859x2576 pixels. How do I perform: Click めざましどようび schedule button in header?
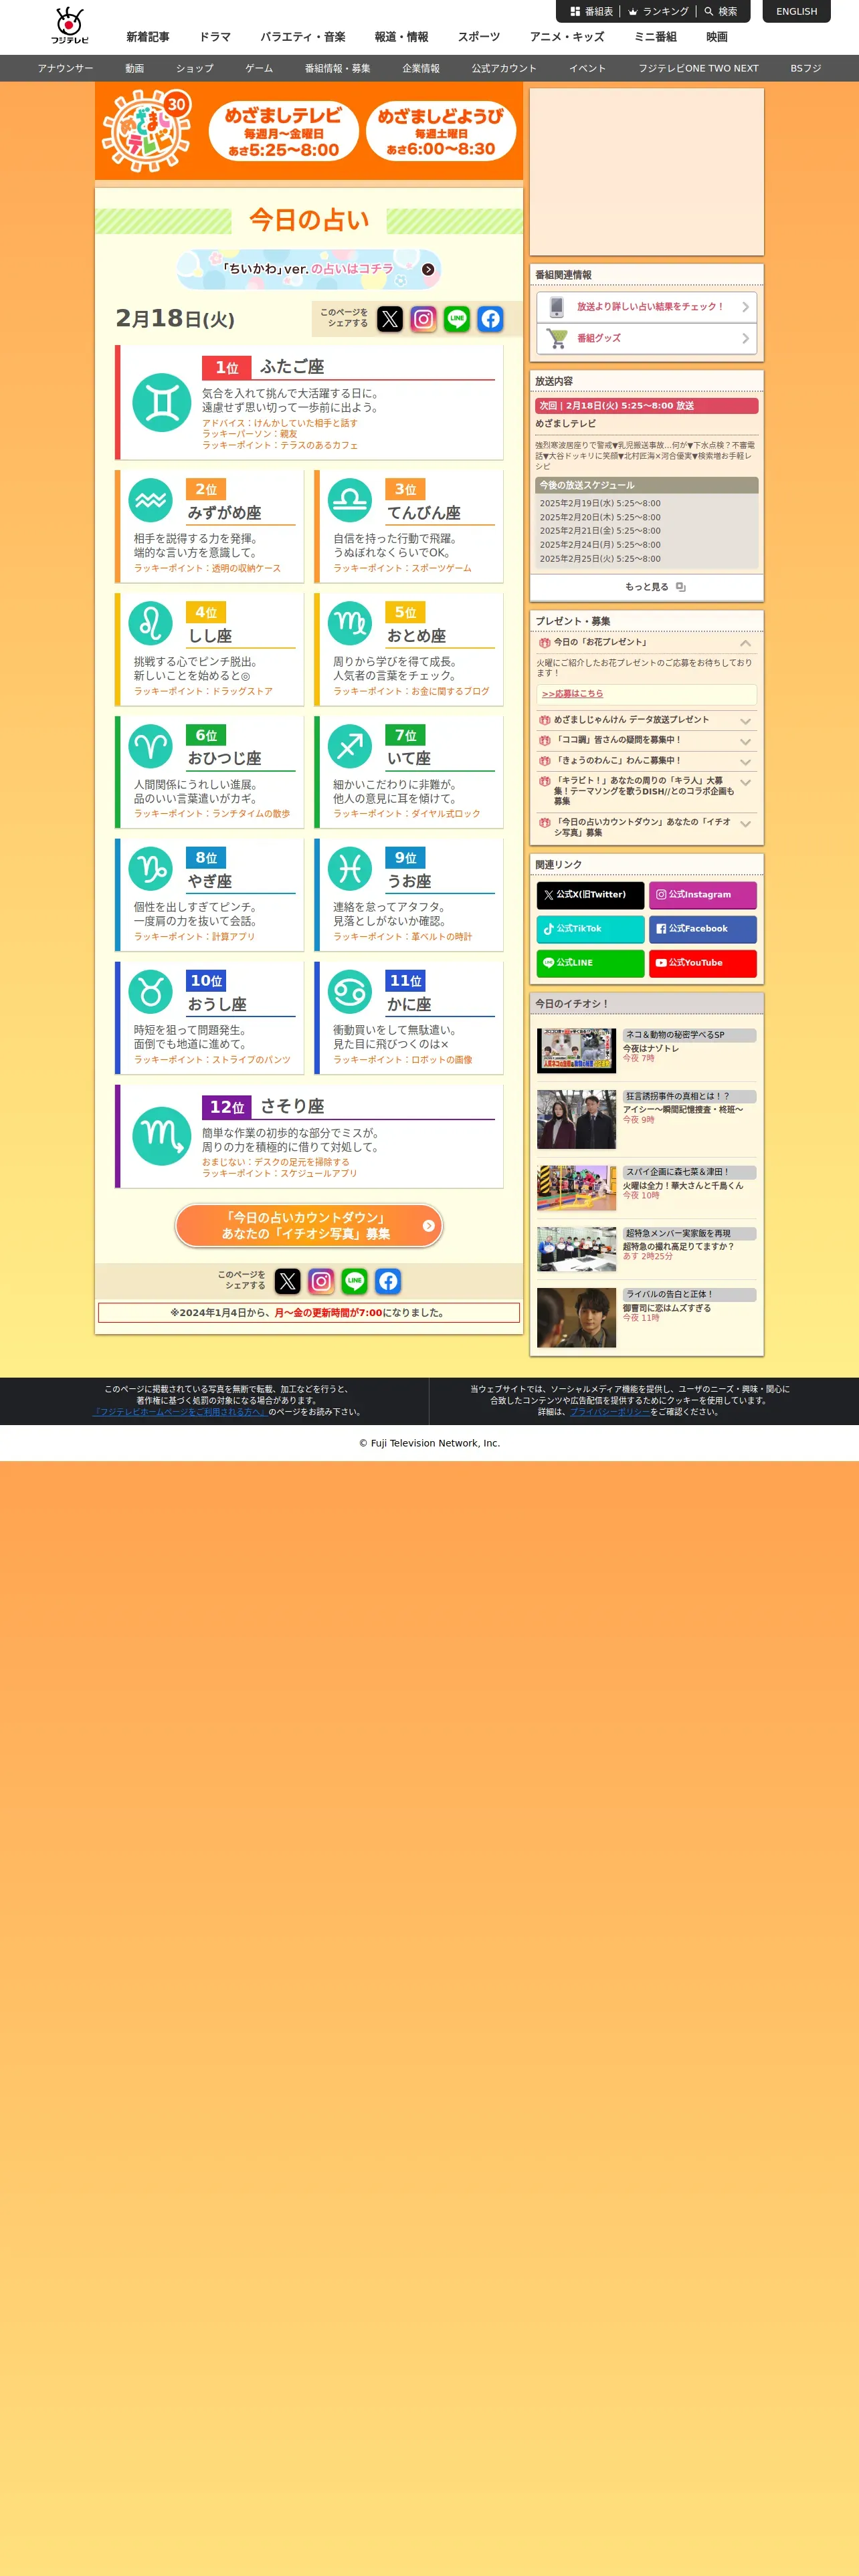pos(441,131)
